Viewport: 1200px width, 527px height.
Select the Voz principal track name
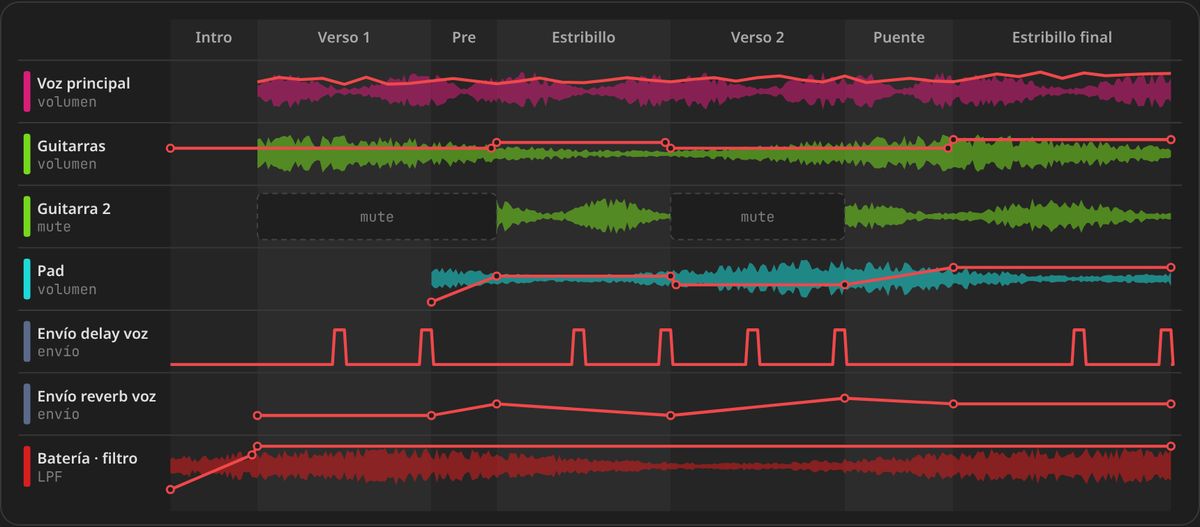tap(83, 83)
